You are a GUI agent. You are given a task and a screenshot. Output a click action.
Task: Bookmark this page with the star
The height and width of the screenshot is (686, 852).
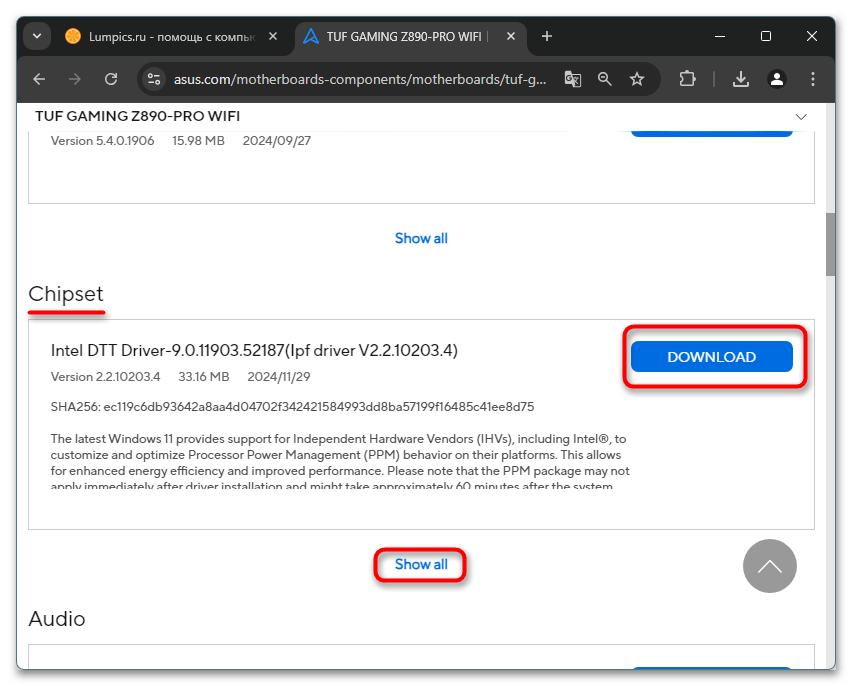637,79
